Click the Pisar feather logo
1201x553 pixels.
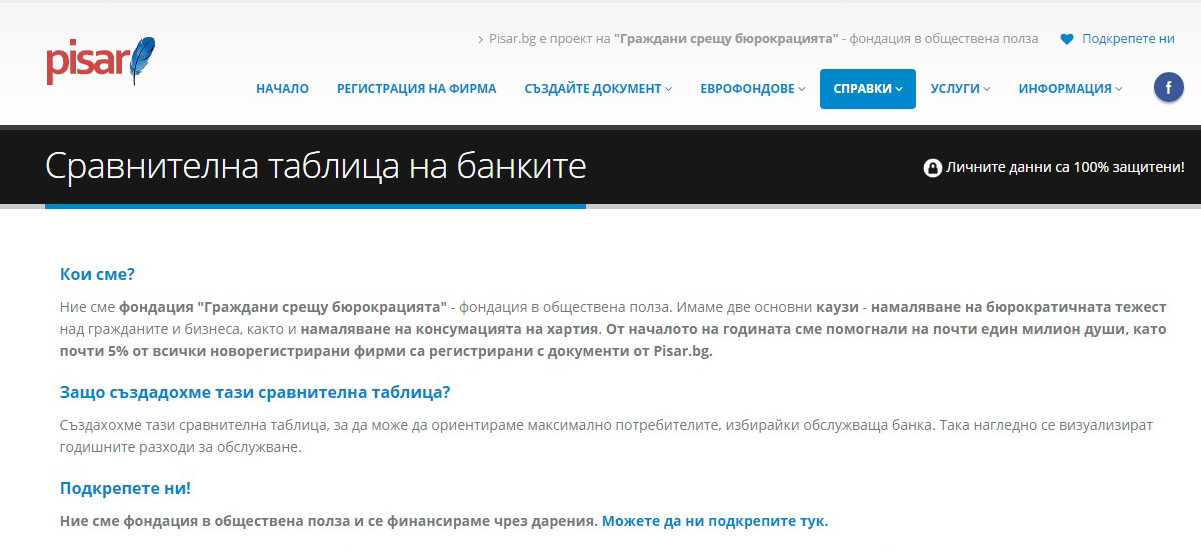pyautogui.click(x=100, y=61)
